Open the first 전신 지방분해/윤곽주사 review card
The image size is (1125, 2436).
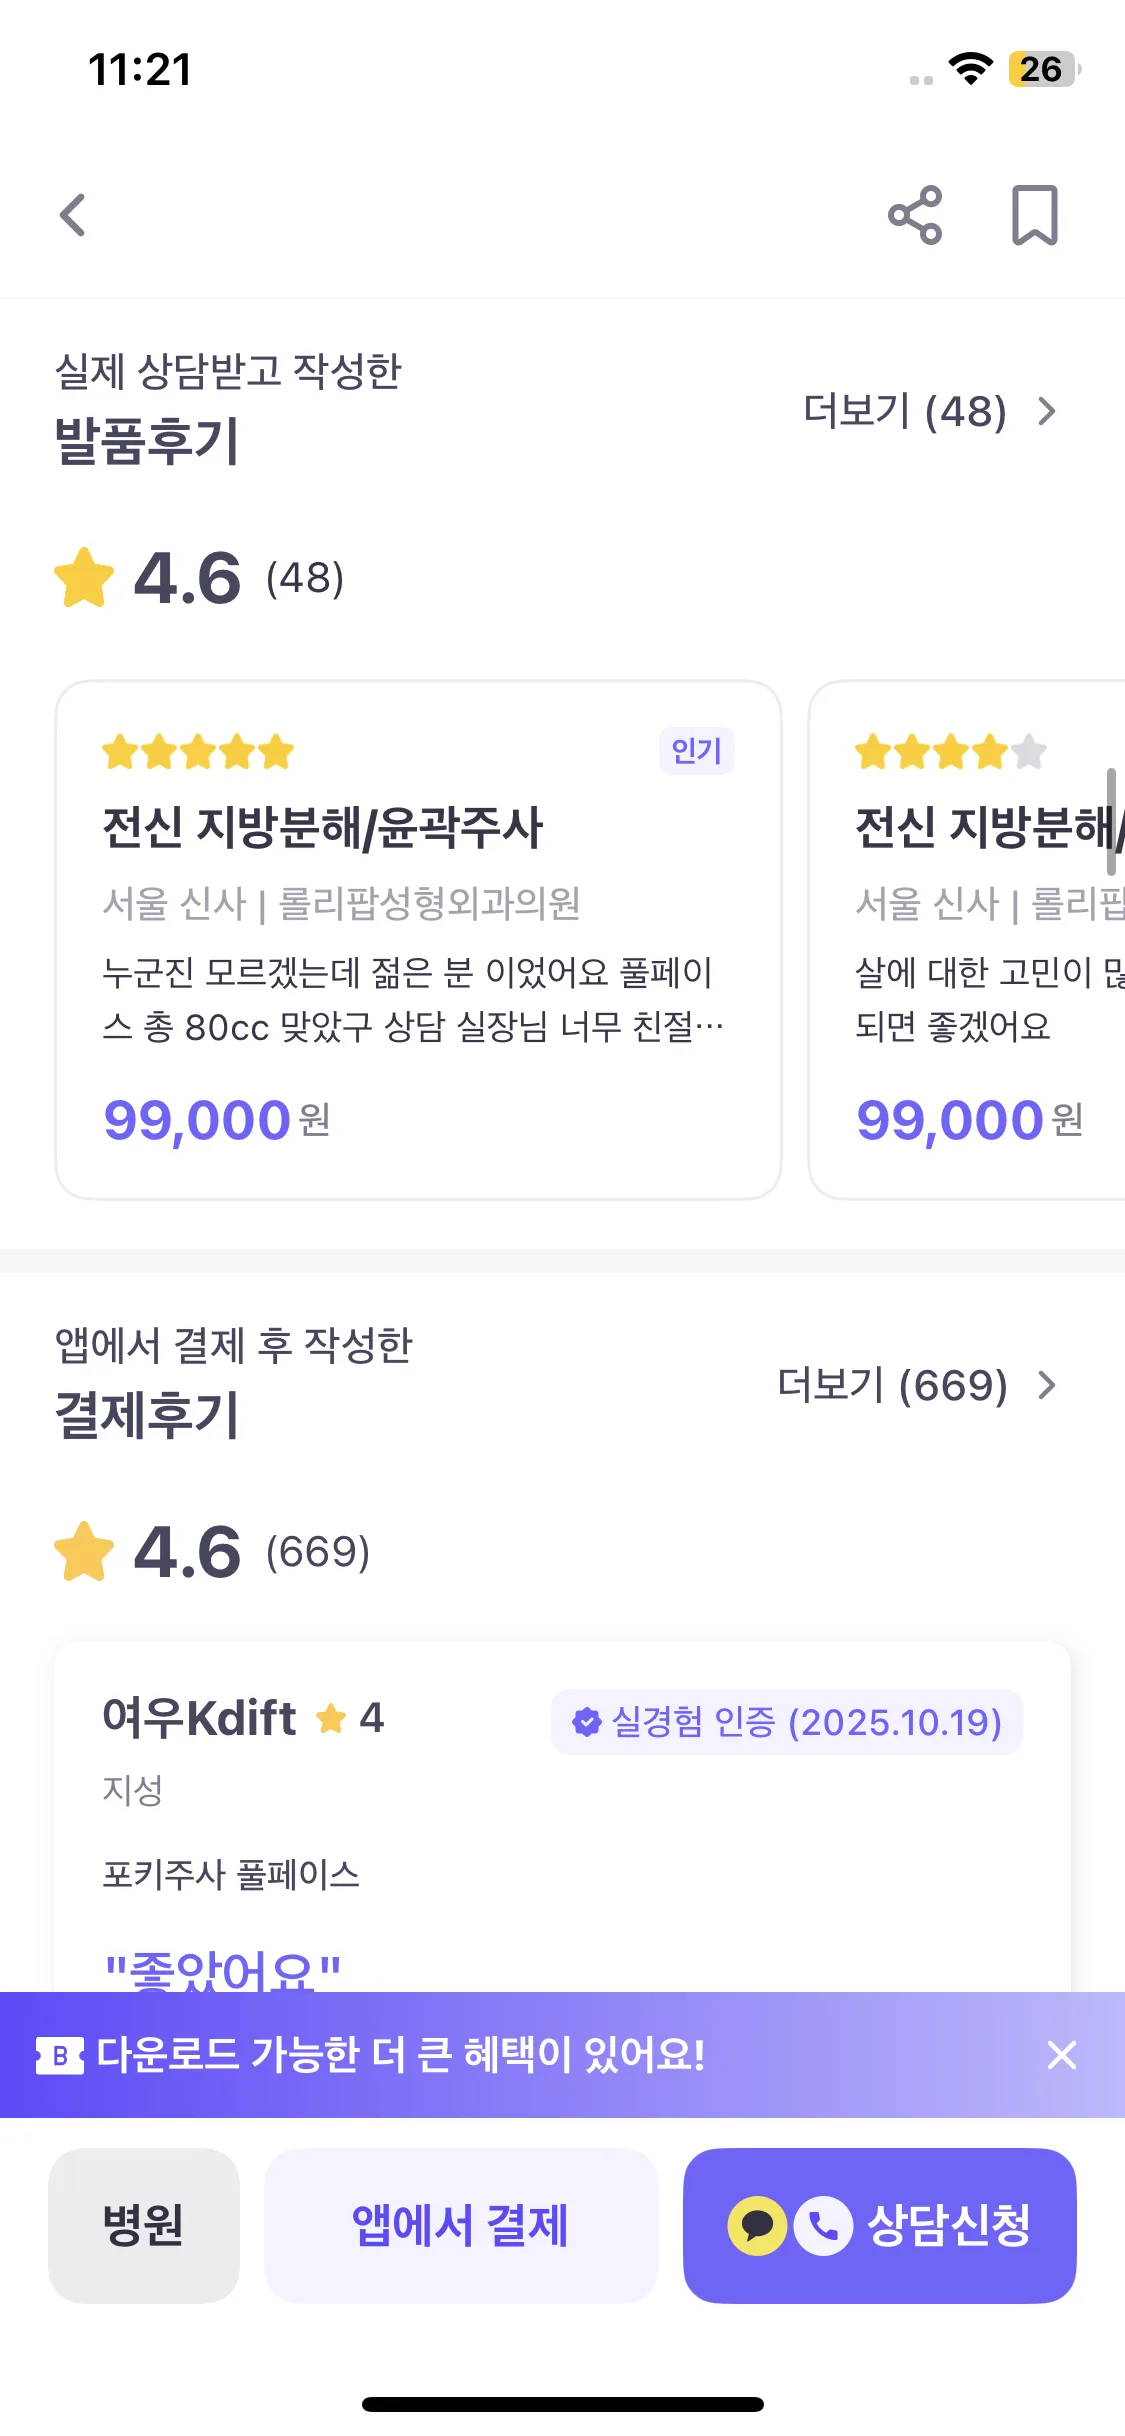pyautogui.click(x=418, y=940)
